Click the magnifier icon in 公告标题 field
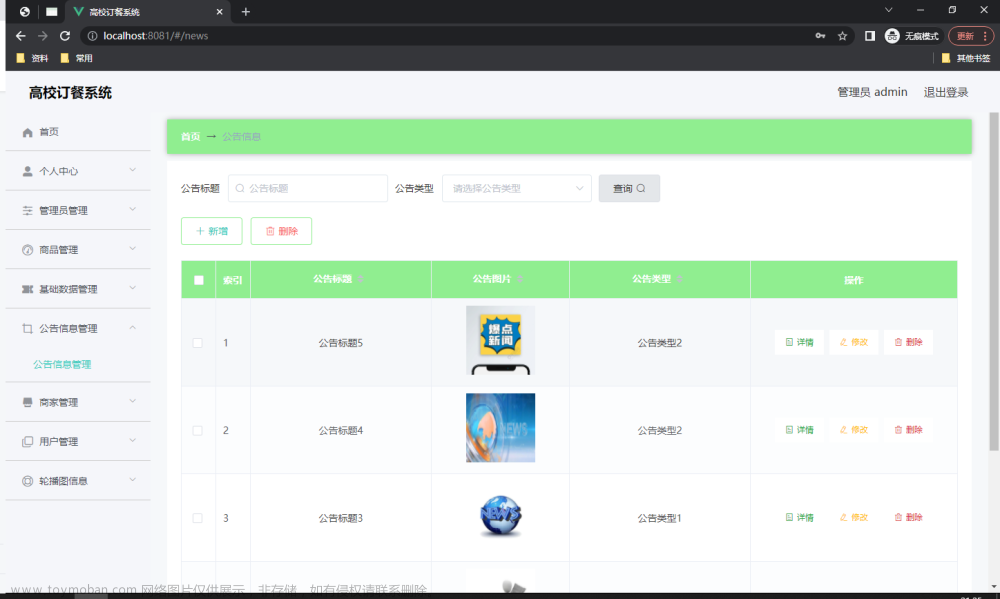Image resolution: width=1000 pixels, height=599 pixels. (240, 188)
